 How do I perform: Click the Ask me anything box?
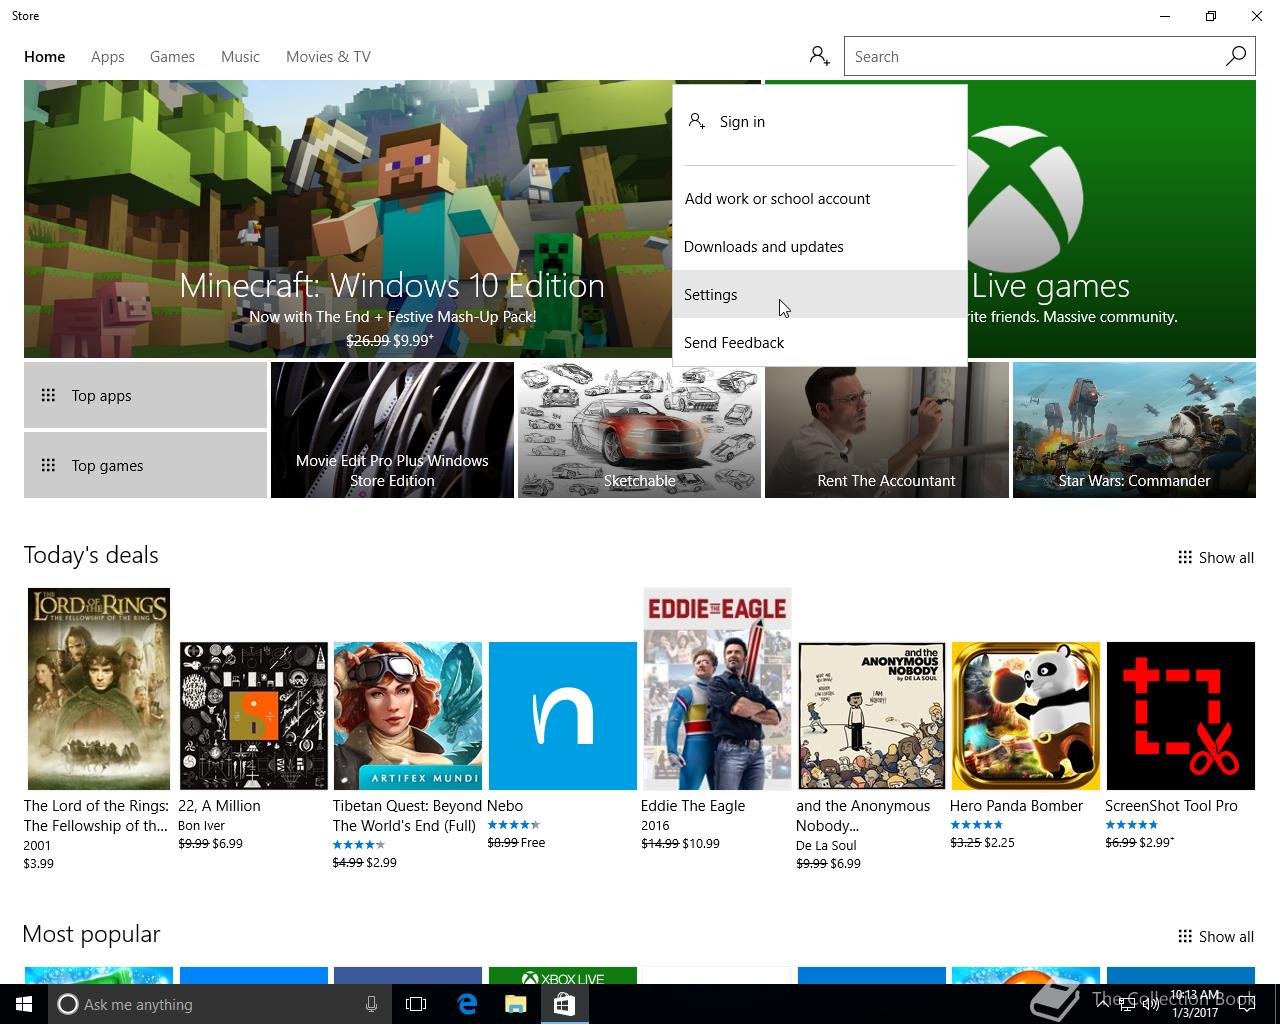coord(219,1004)
